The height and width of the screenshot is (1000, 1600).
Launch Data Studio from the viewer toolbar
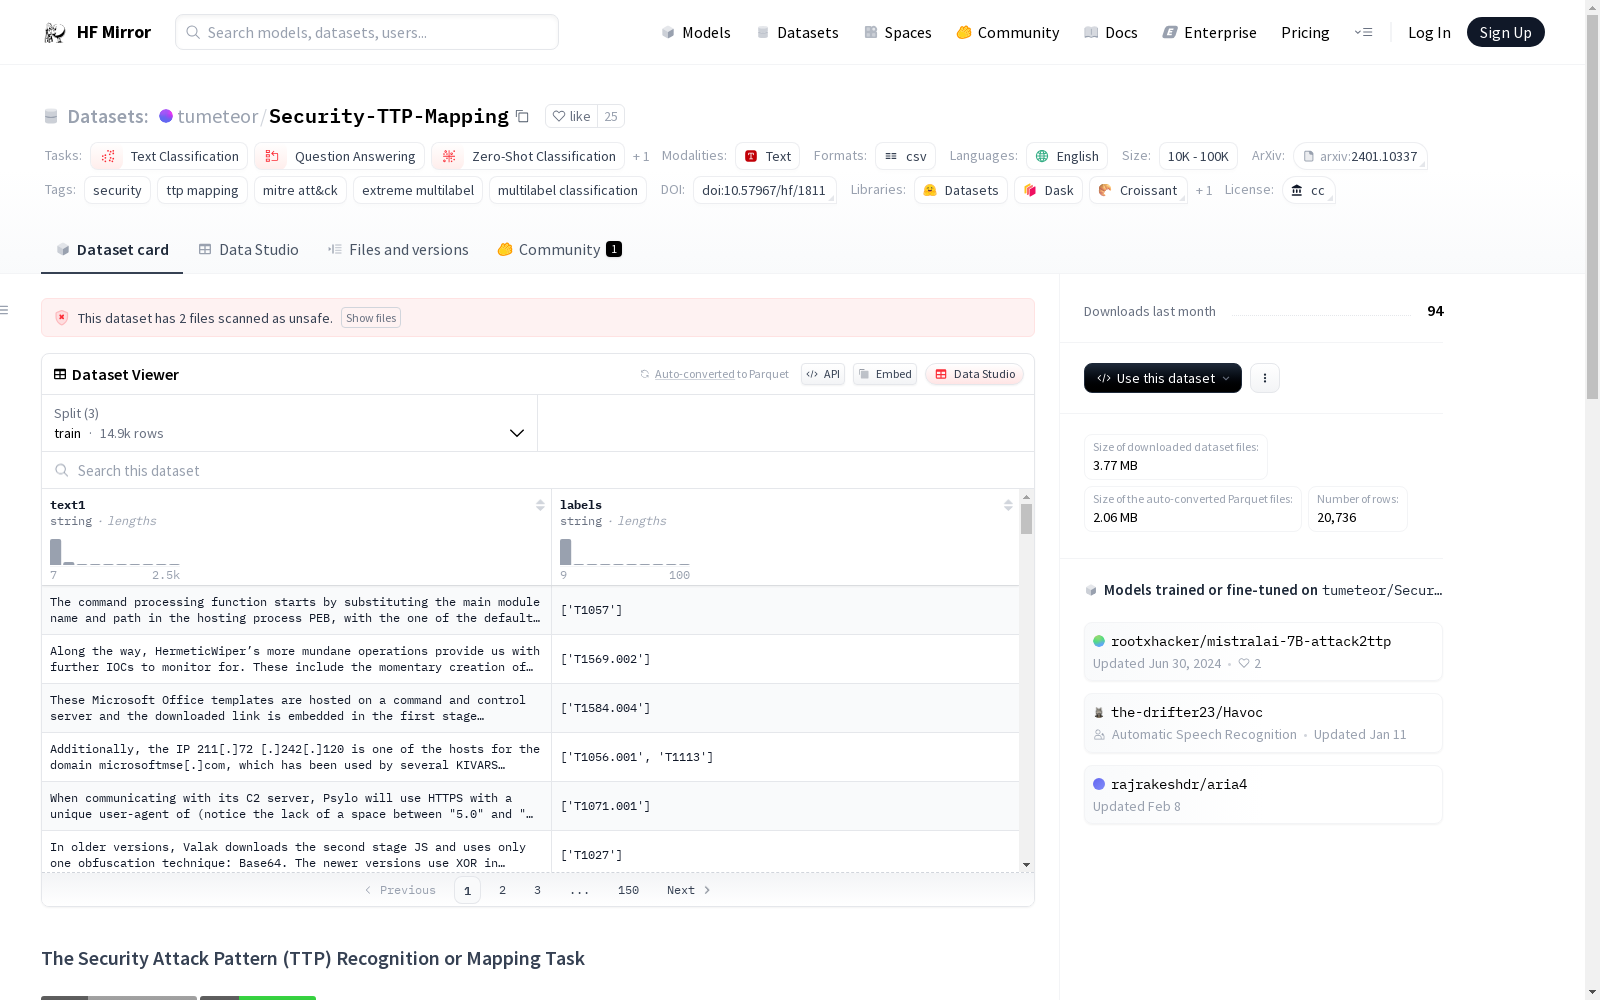pyautogui.click(x=974, y=374)
